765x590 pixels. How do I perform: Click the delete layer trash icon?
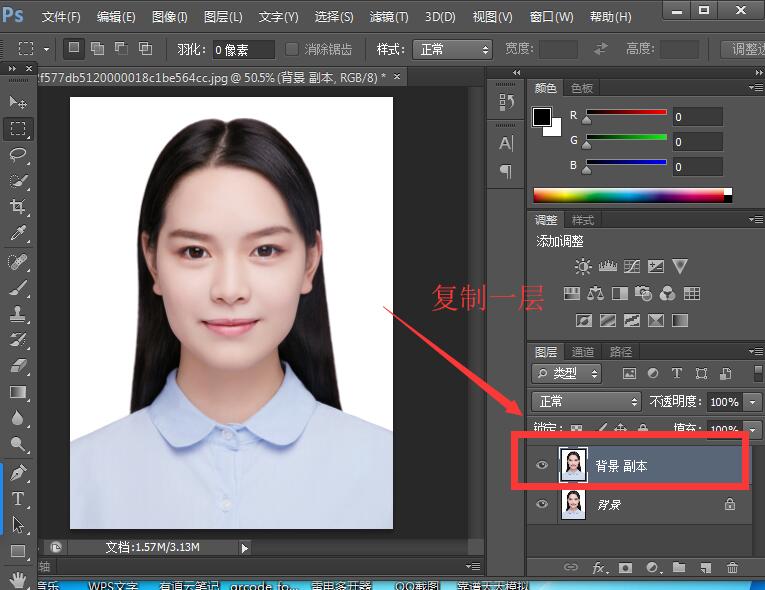(x=732, y=568)
